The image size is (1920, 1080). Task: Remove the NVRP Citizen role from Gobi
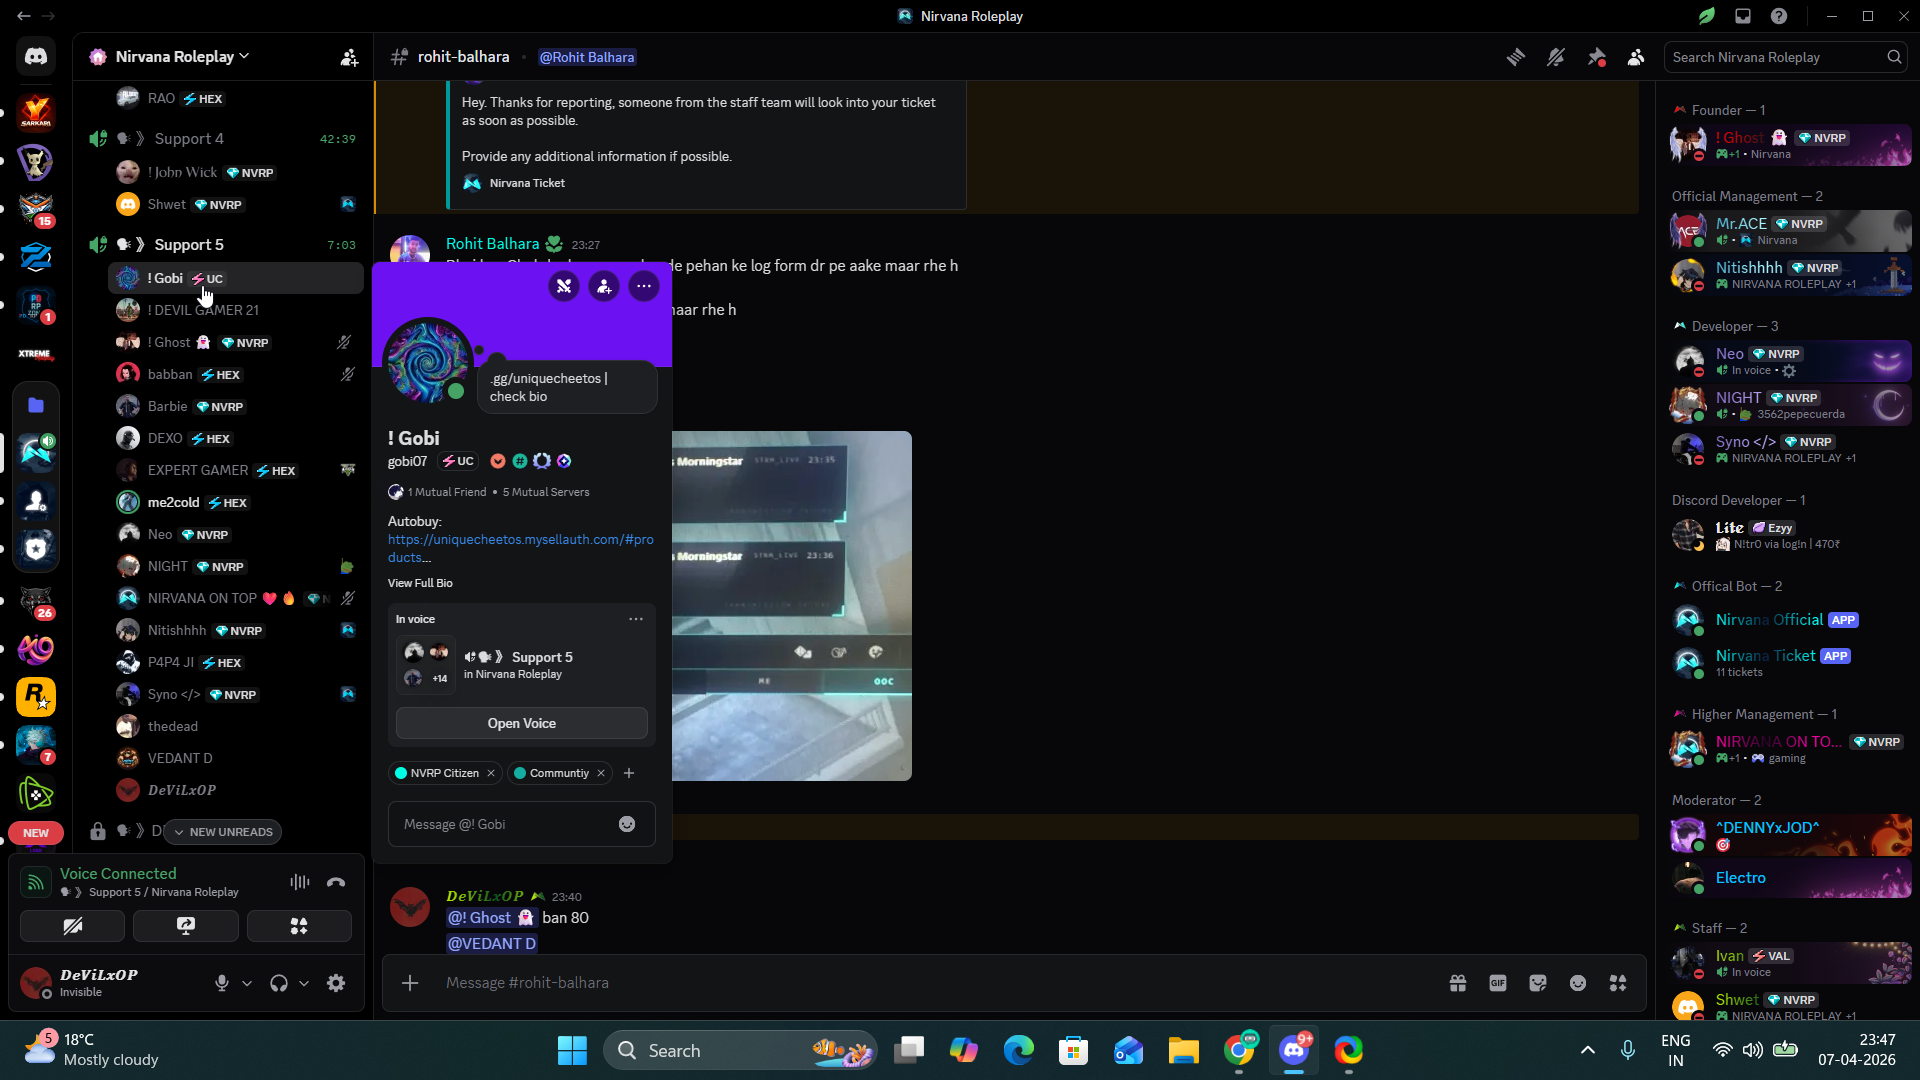click(491, 773)
